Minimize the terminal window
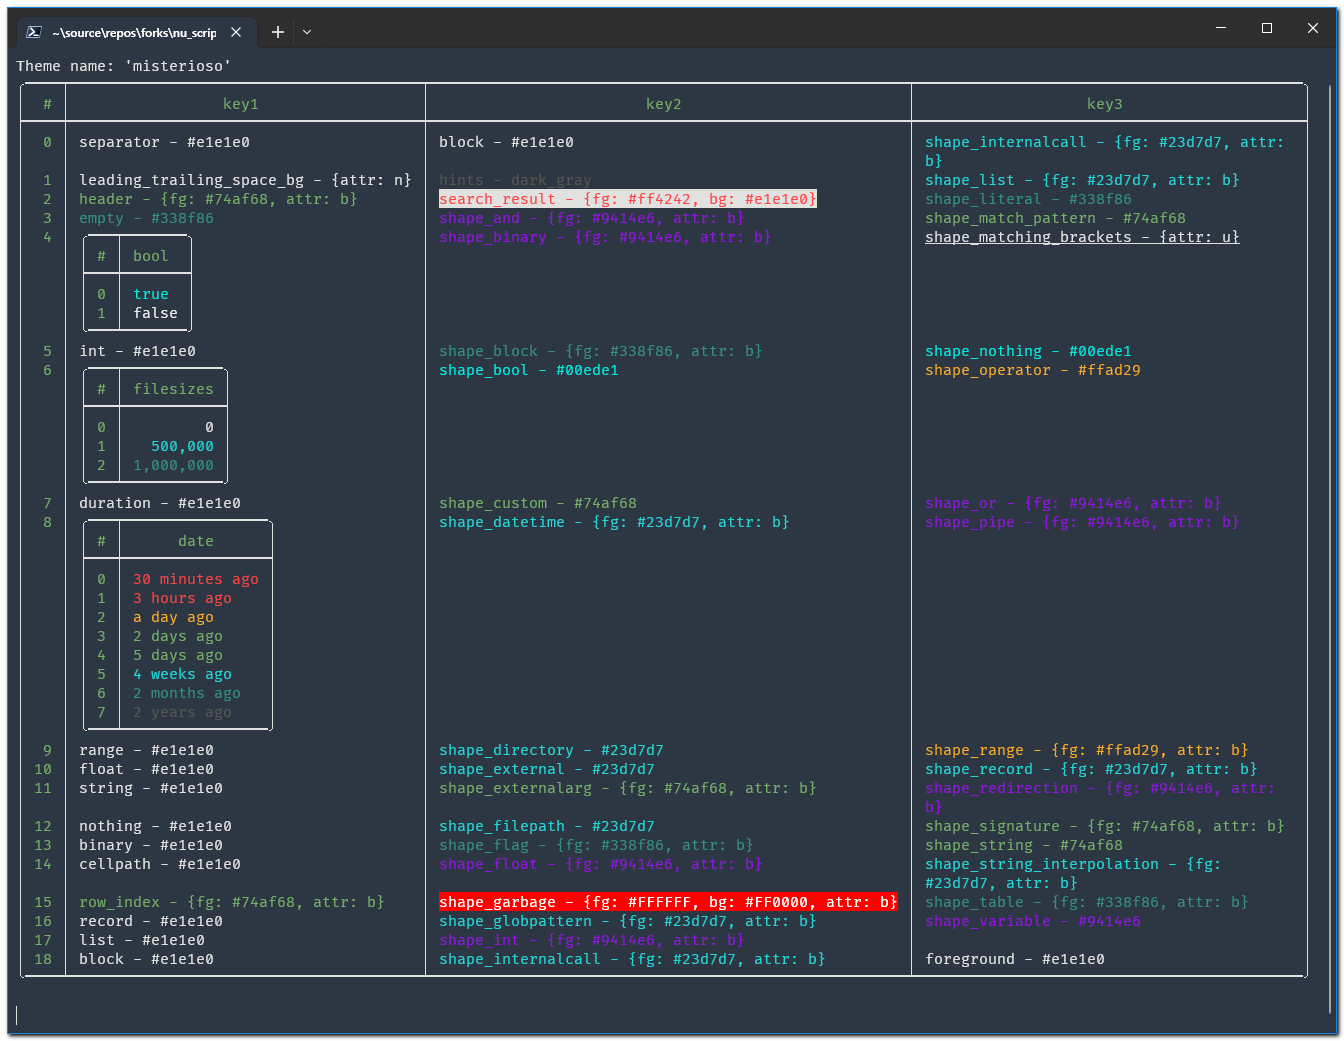 point(1221,28)
